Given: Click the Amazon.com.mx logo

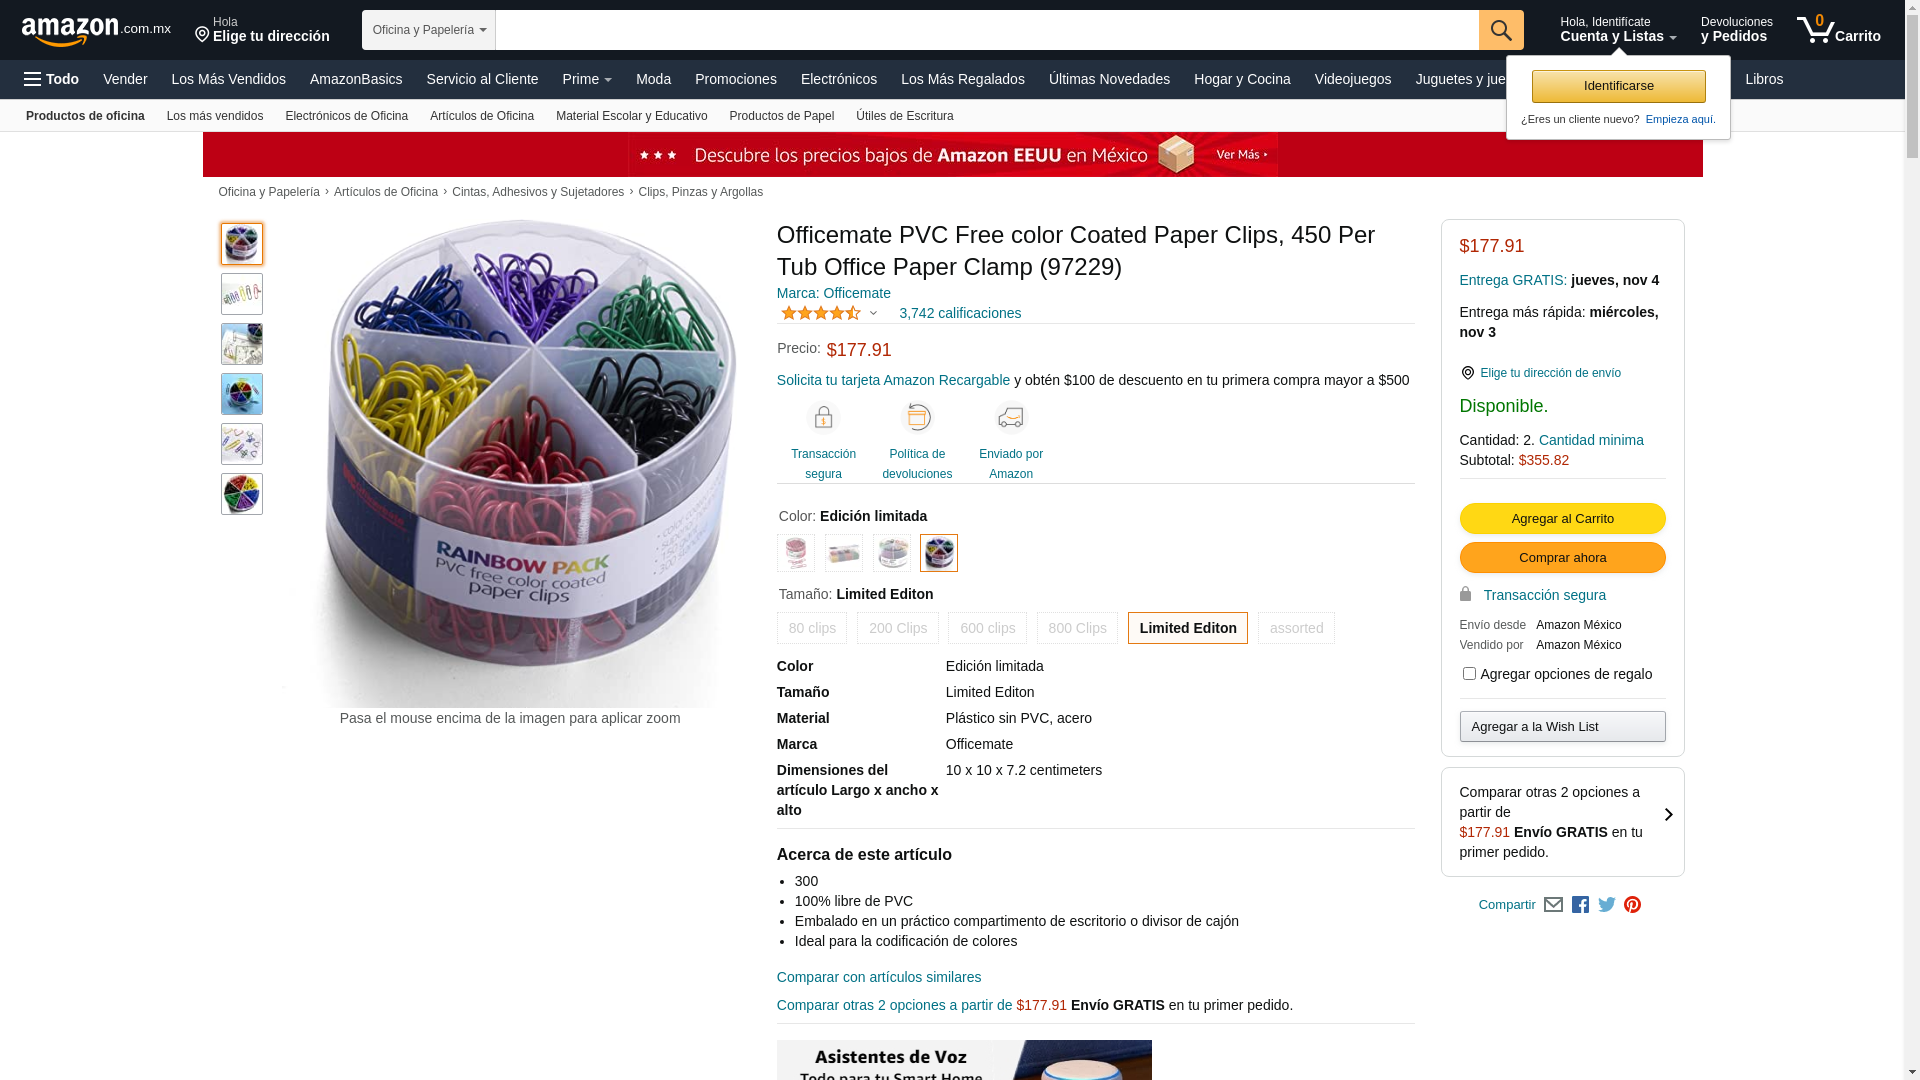Looking at the screenshot, I should pos(96,31).
